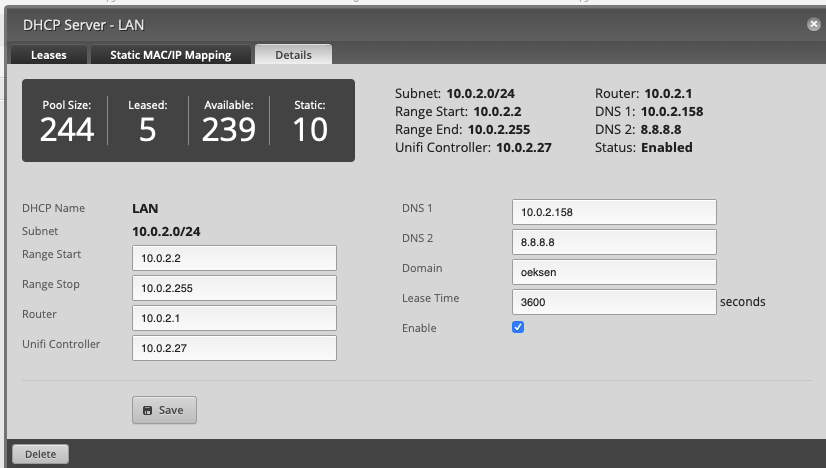Click the Pool Size value 244
Viewport: 826px width, 468px height.
[67, 130]
